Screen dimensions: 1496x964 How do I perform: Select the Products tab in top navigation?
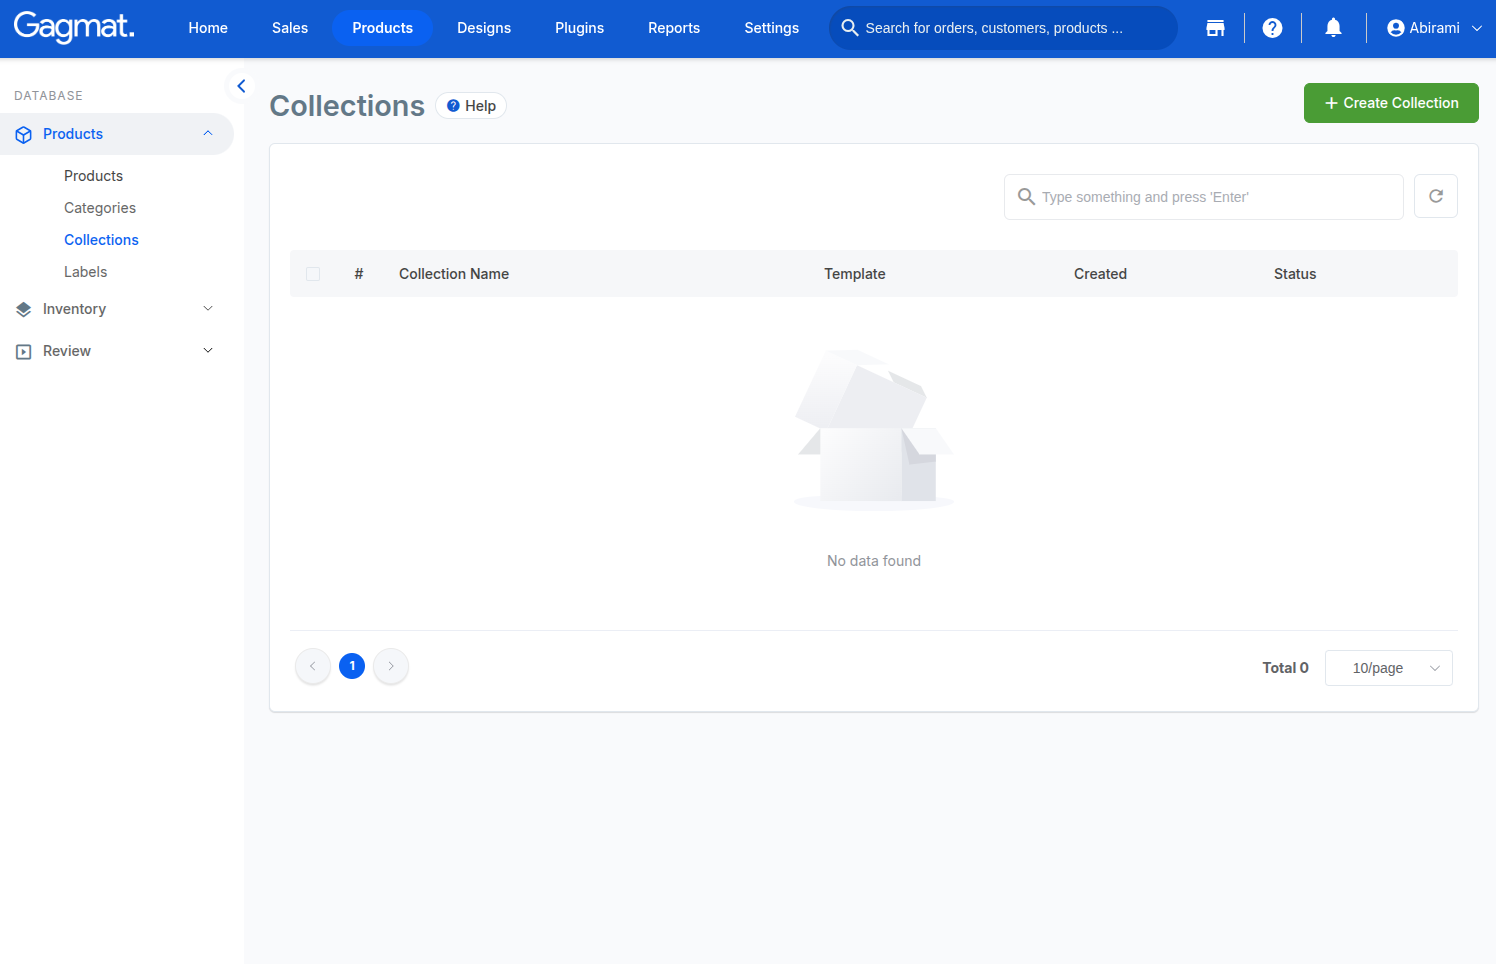(x=382, y=28)
